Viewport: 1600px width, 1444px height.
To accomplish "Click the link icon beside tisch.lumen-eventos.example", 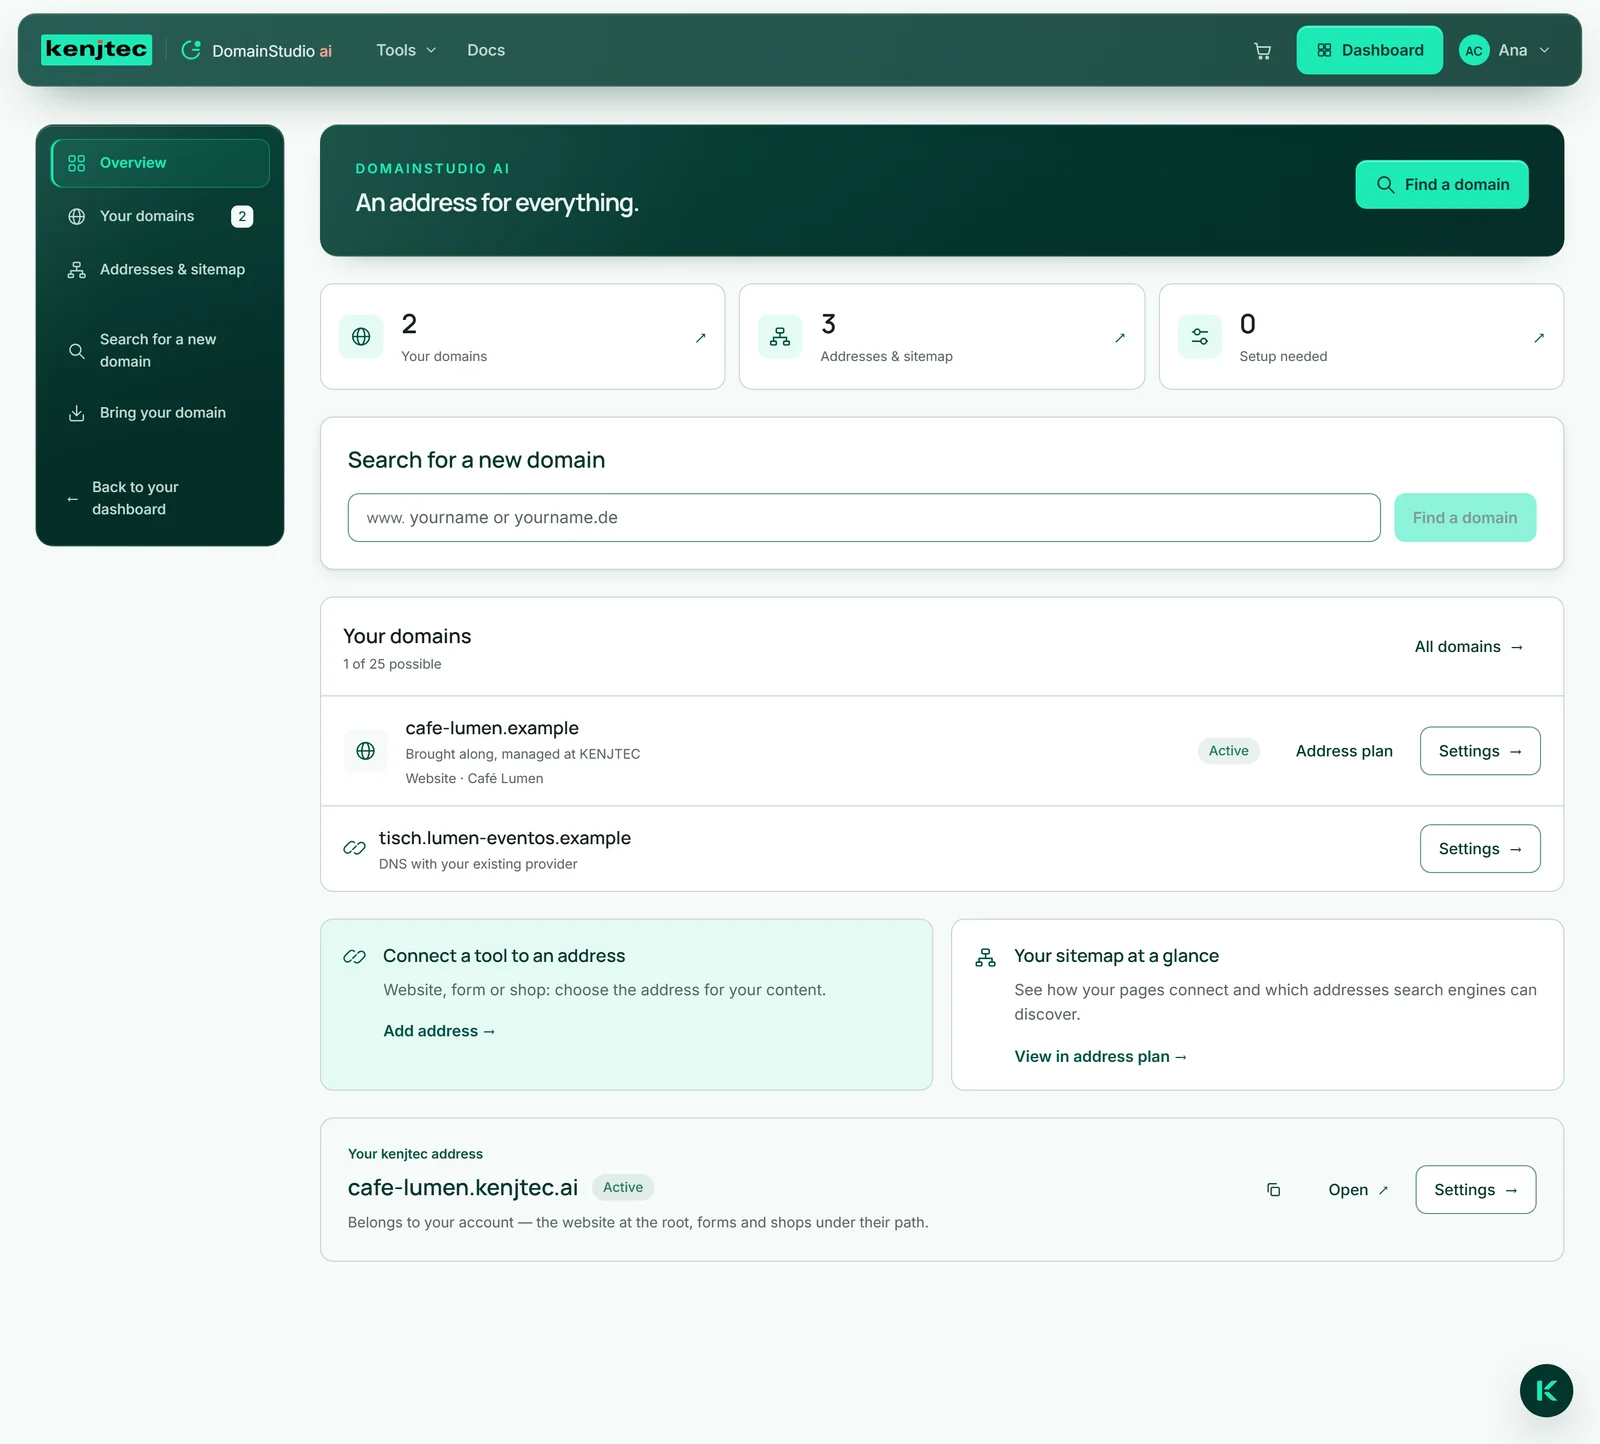I will 354,848.
